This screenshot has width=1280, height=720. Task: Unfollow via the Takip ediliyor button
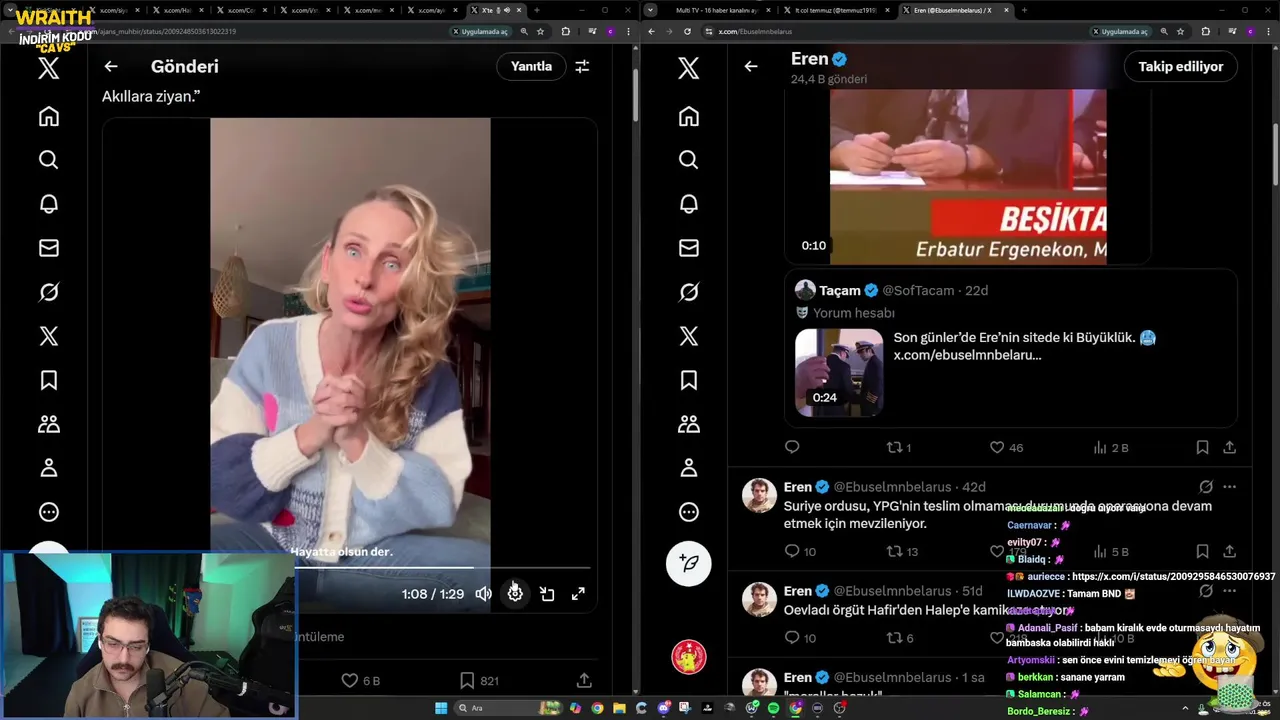click(x=1181, y=66)
